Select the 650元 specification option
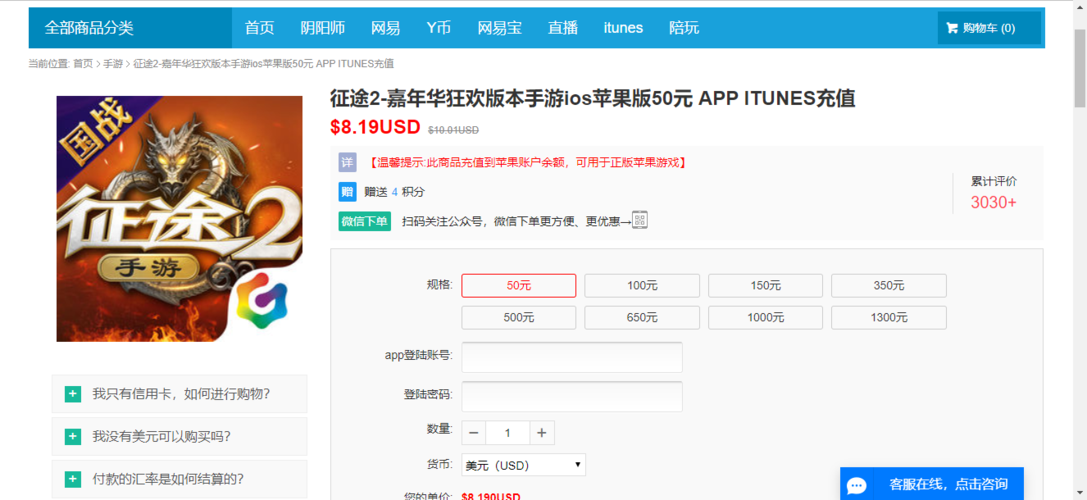1087x500 pixels. click(642, 318)
